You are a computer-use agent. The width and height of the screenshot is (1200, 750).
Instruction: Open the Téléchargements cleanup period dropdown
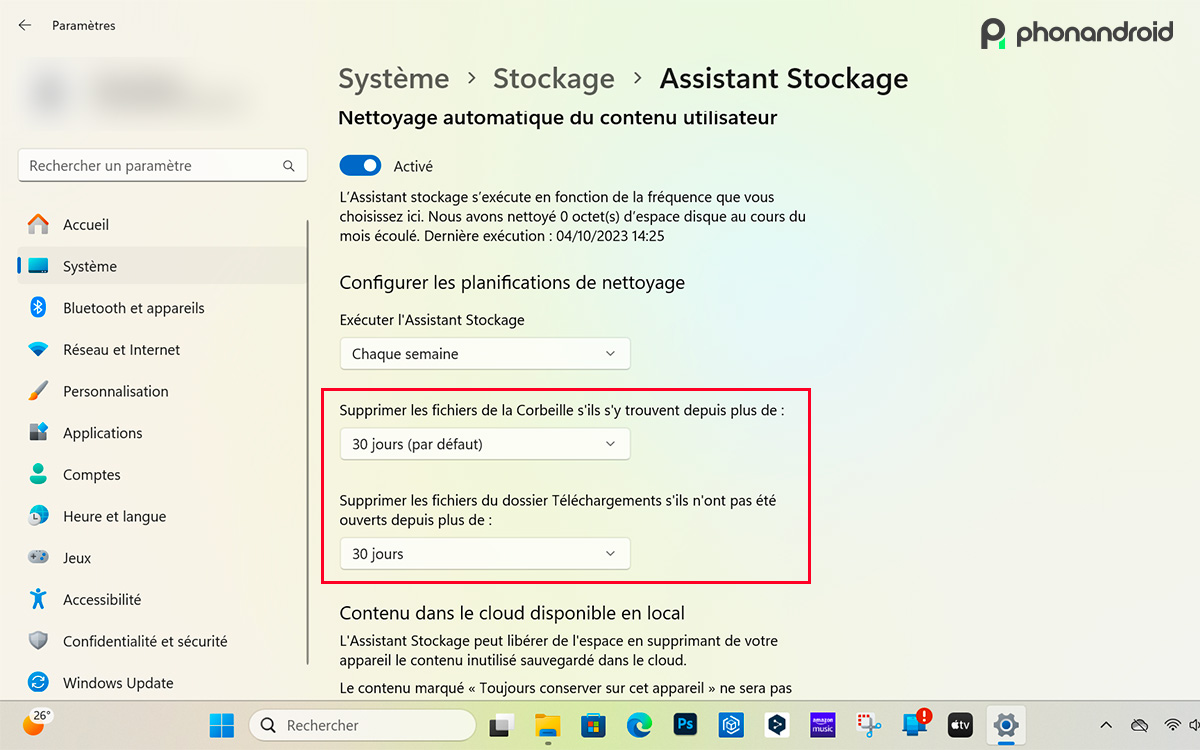tap(484, 553)
